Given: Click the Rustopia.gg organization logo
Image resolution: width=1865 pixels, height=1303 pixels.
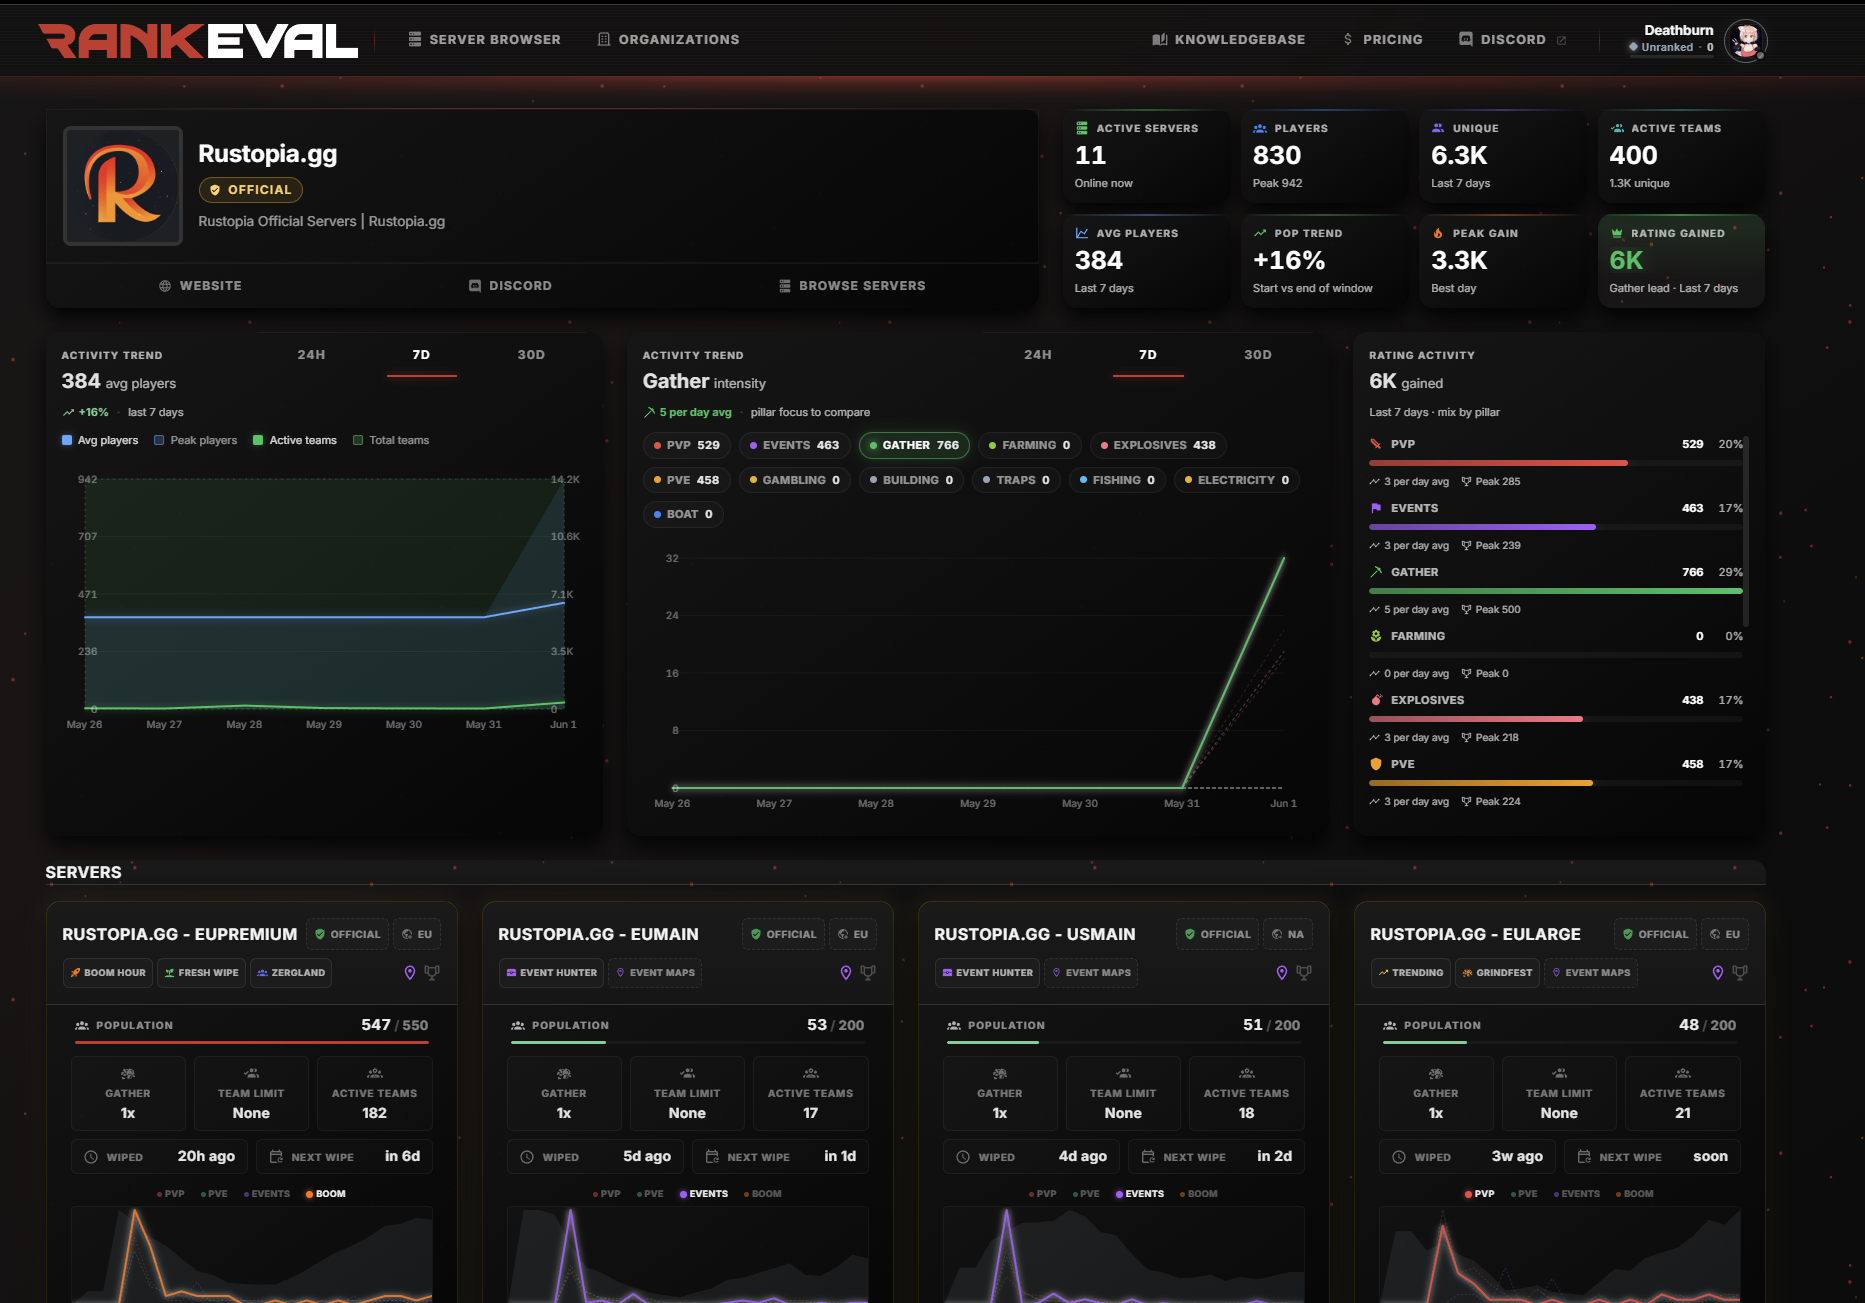Looking at the screenshot, I should click(123, 185).
